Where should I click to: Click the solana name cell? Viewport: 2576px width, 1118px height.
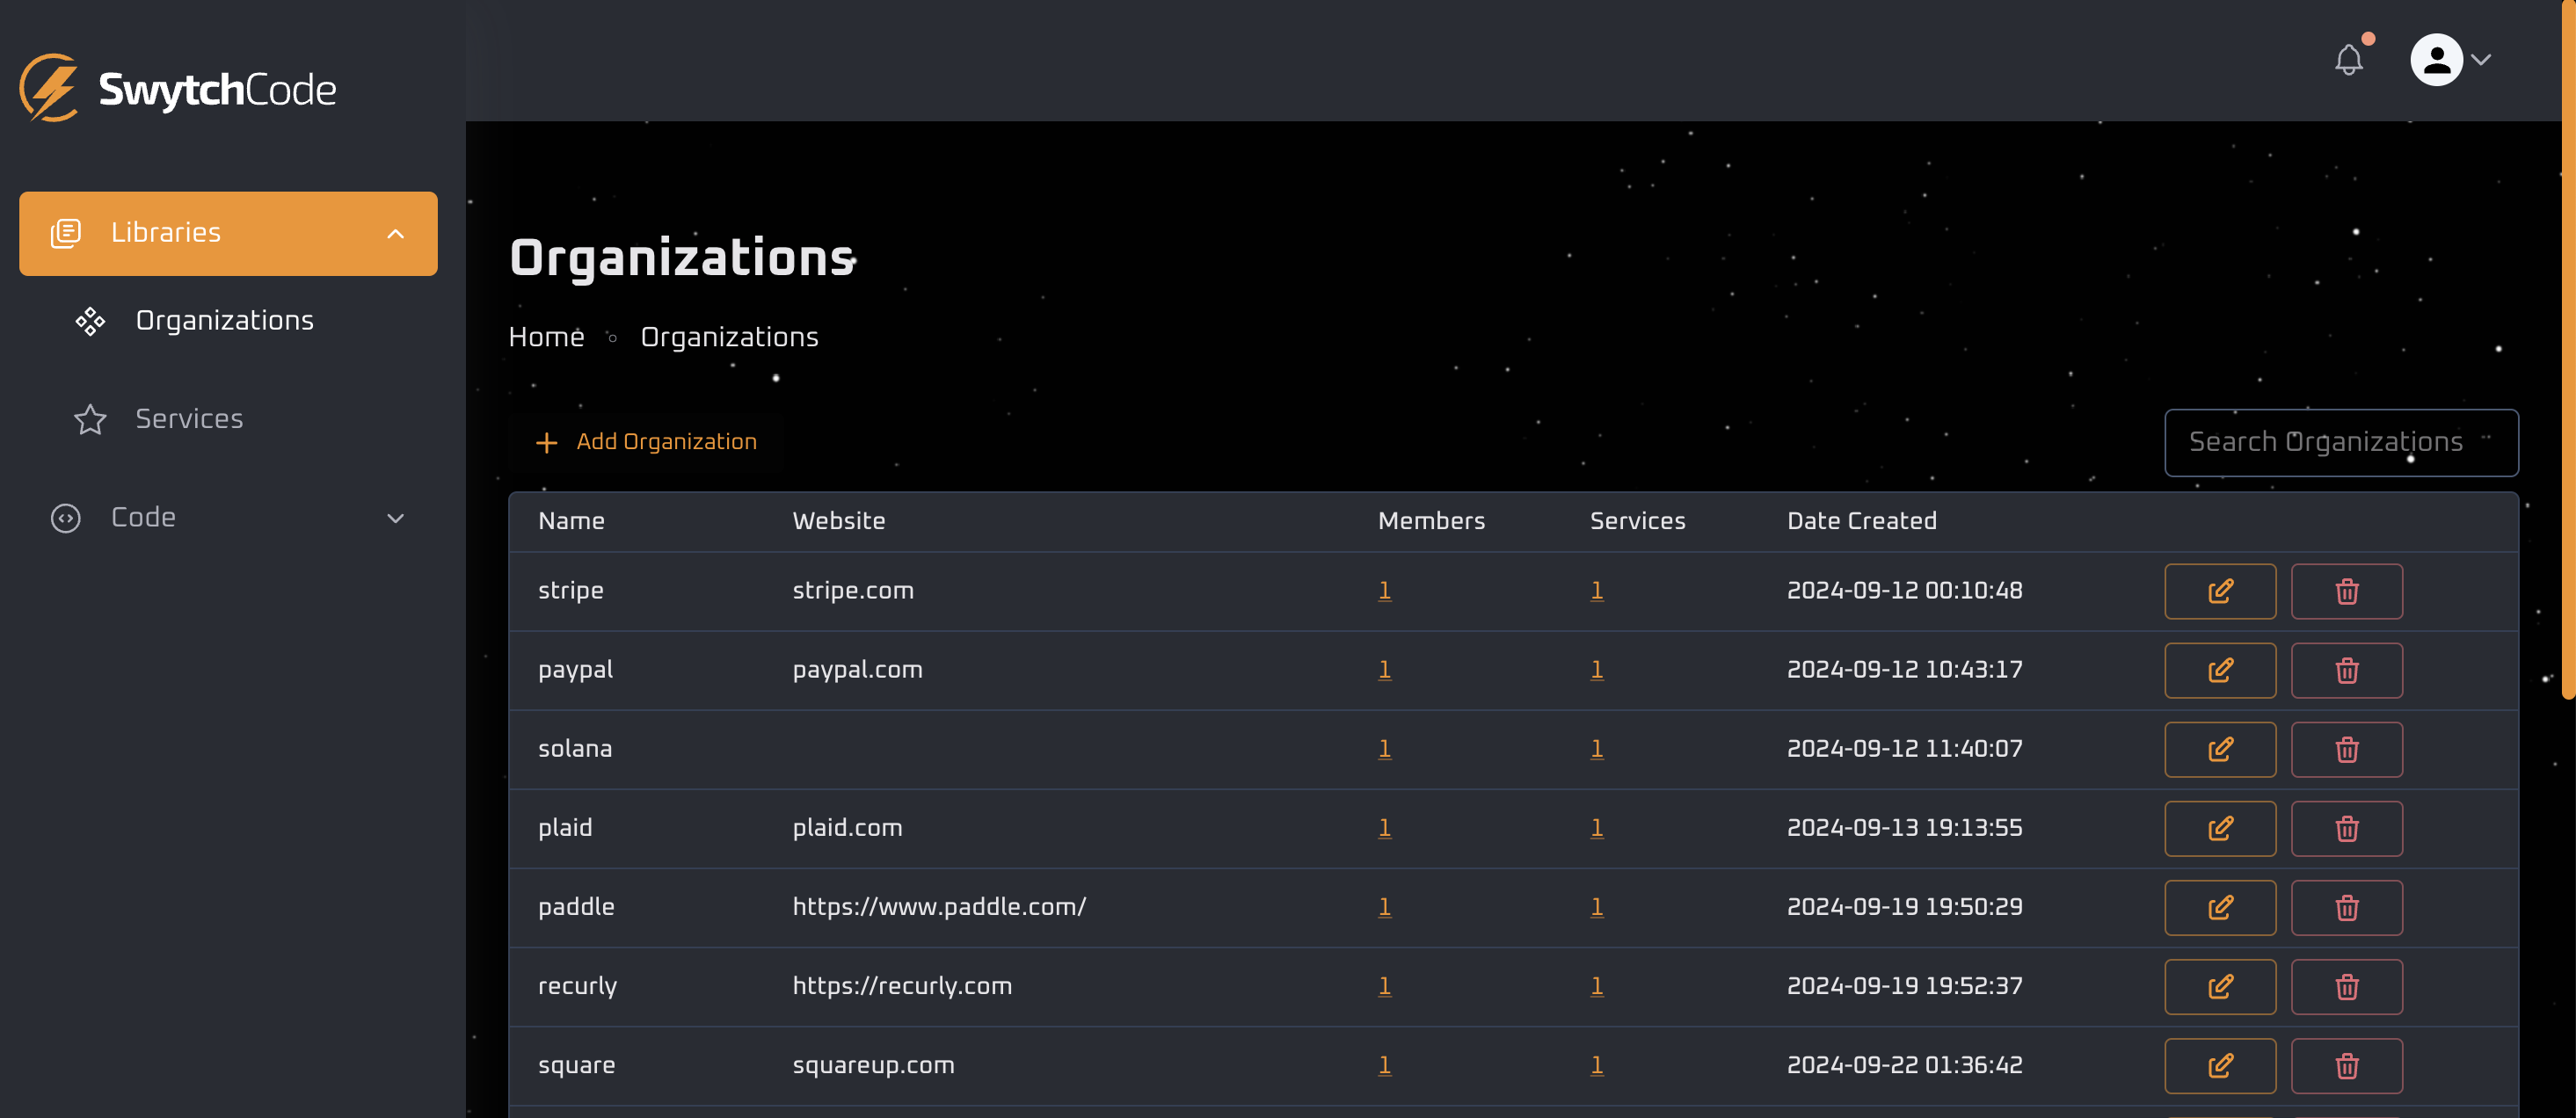[x=575, y=748]
